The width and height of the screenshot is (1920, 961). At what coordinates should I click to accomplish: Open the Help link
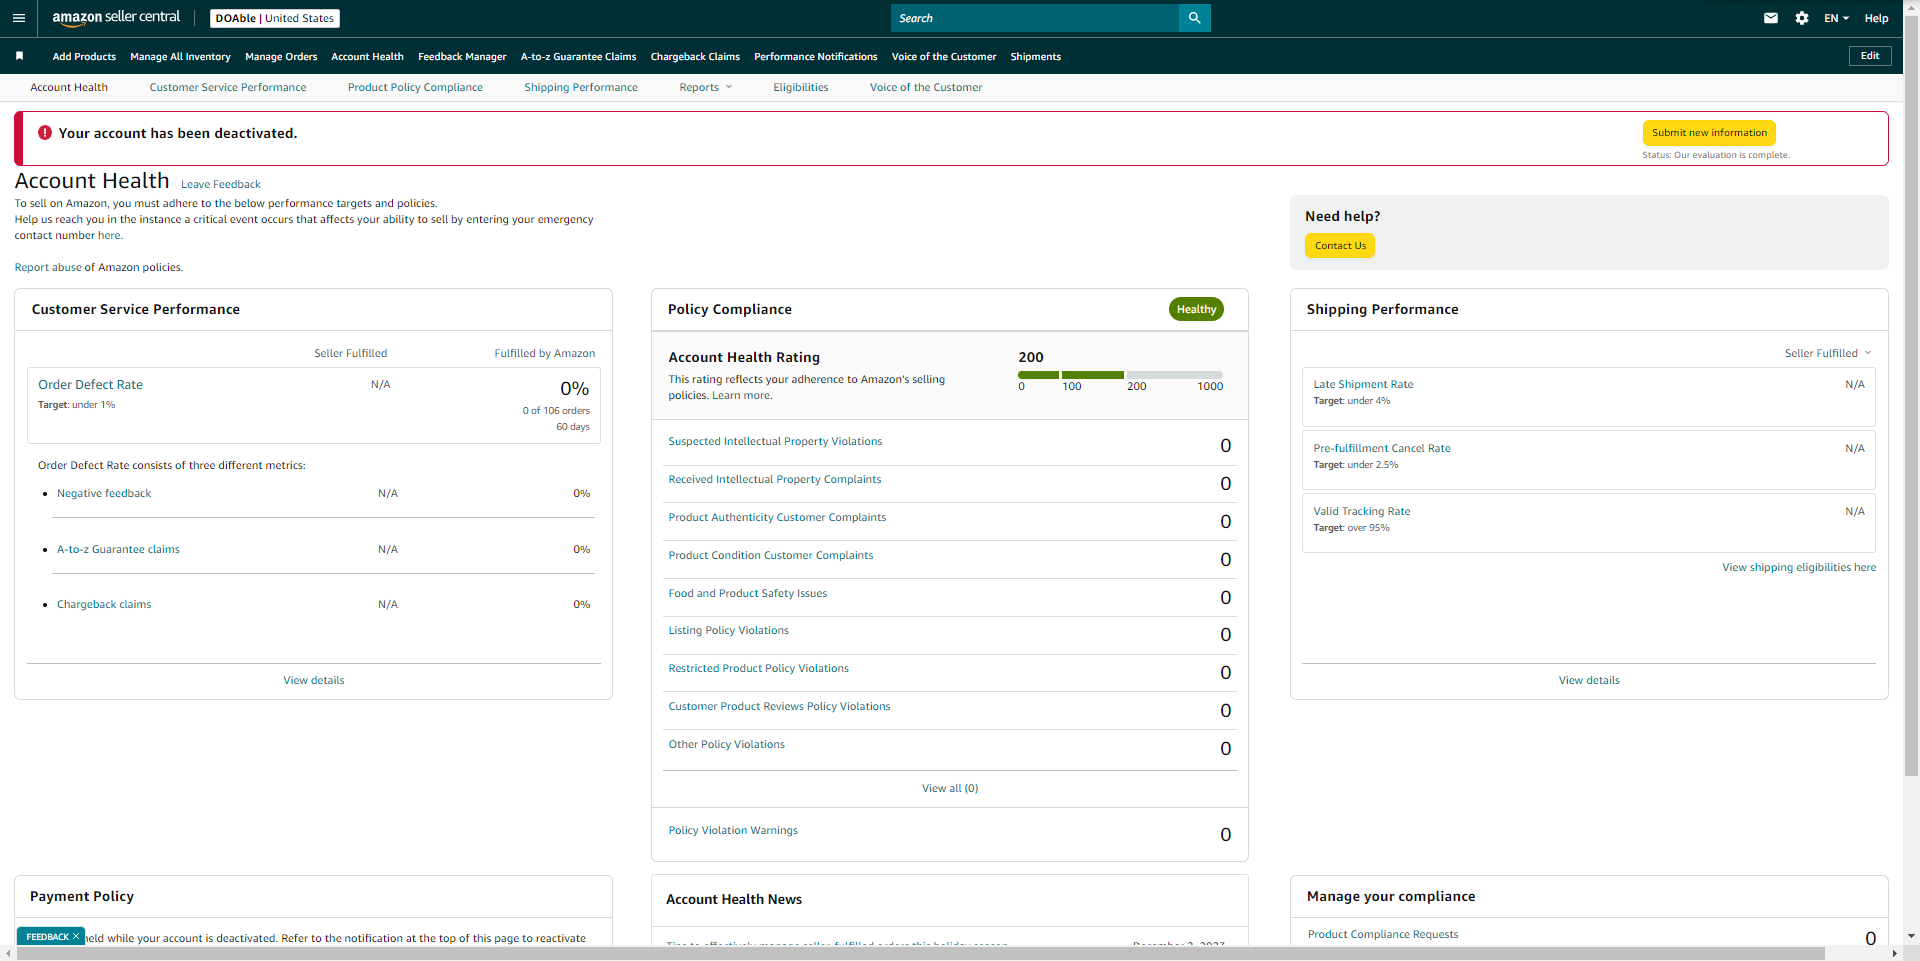1876,18
